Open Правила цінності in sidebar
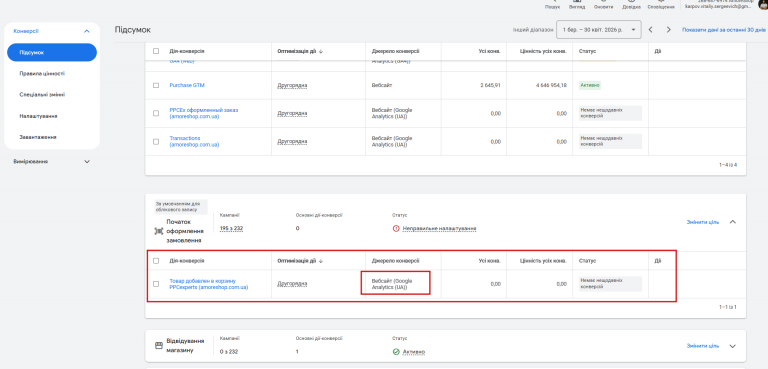 click(42, 74)
